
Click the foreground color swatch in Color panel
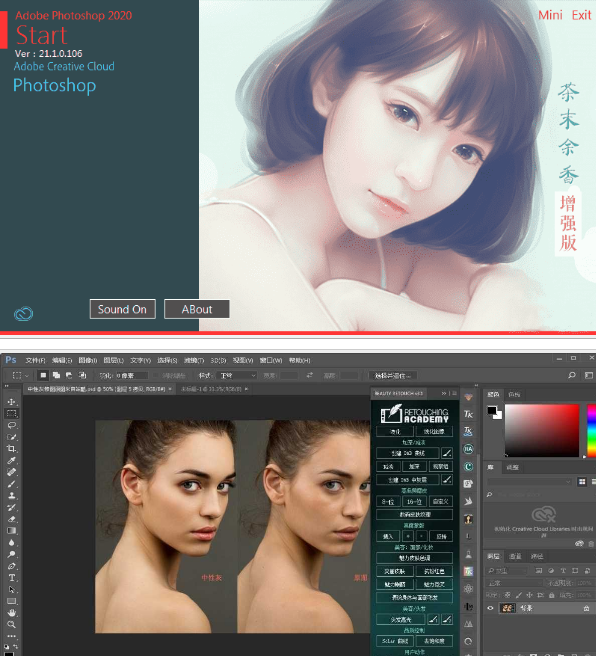click(491, 410)
